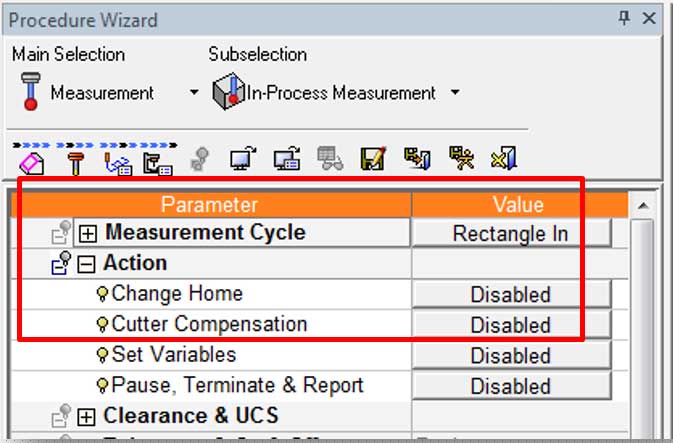Click the monitor with arrow toolbar icon

tap(241, 158)
